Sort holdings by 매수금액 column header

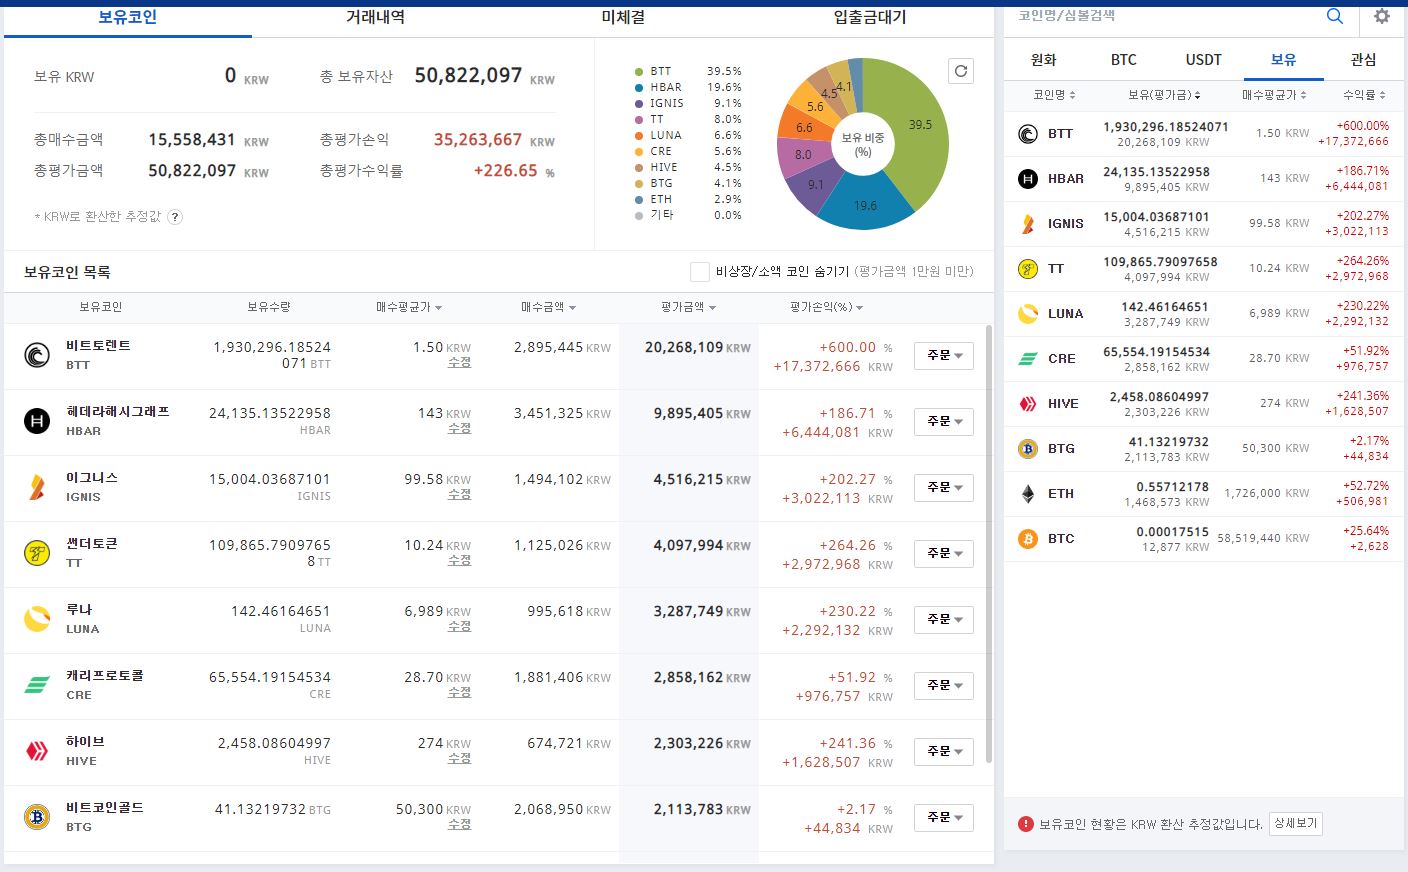548,307
